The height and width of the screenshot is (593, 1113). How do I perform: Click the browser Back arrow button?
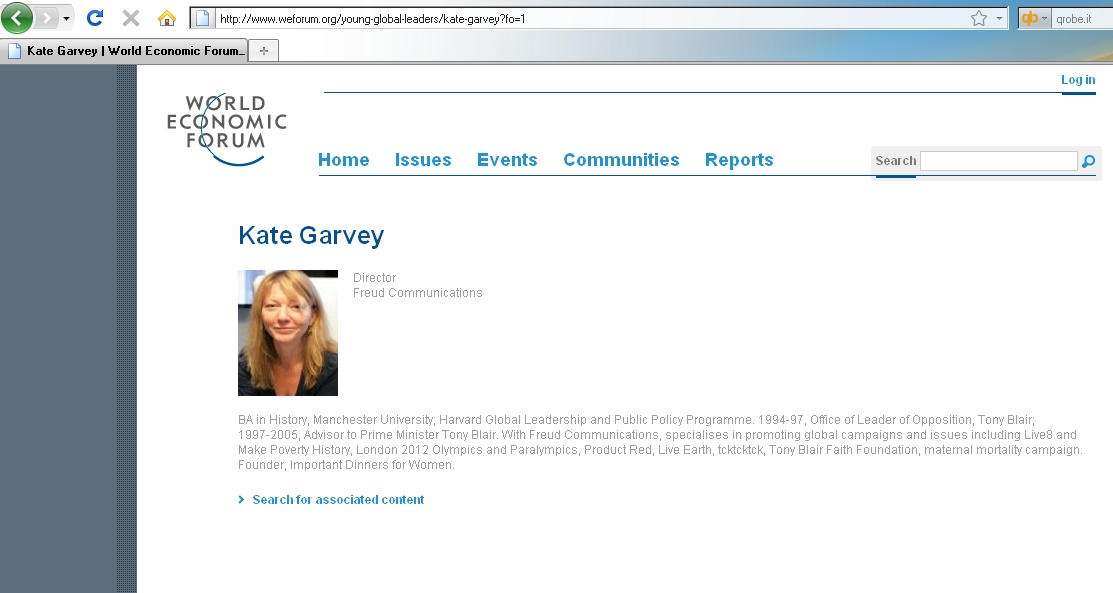[17, 18]
